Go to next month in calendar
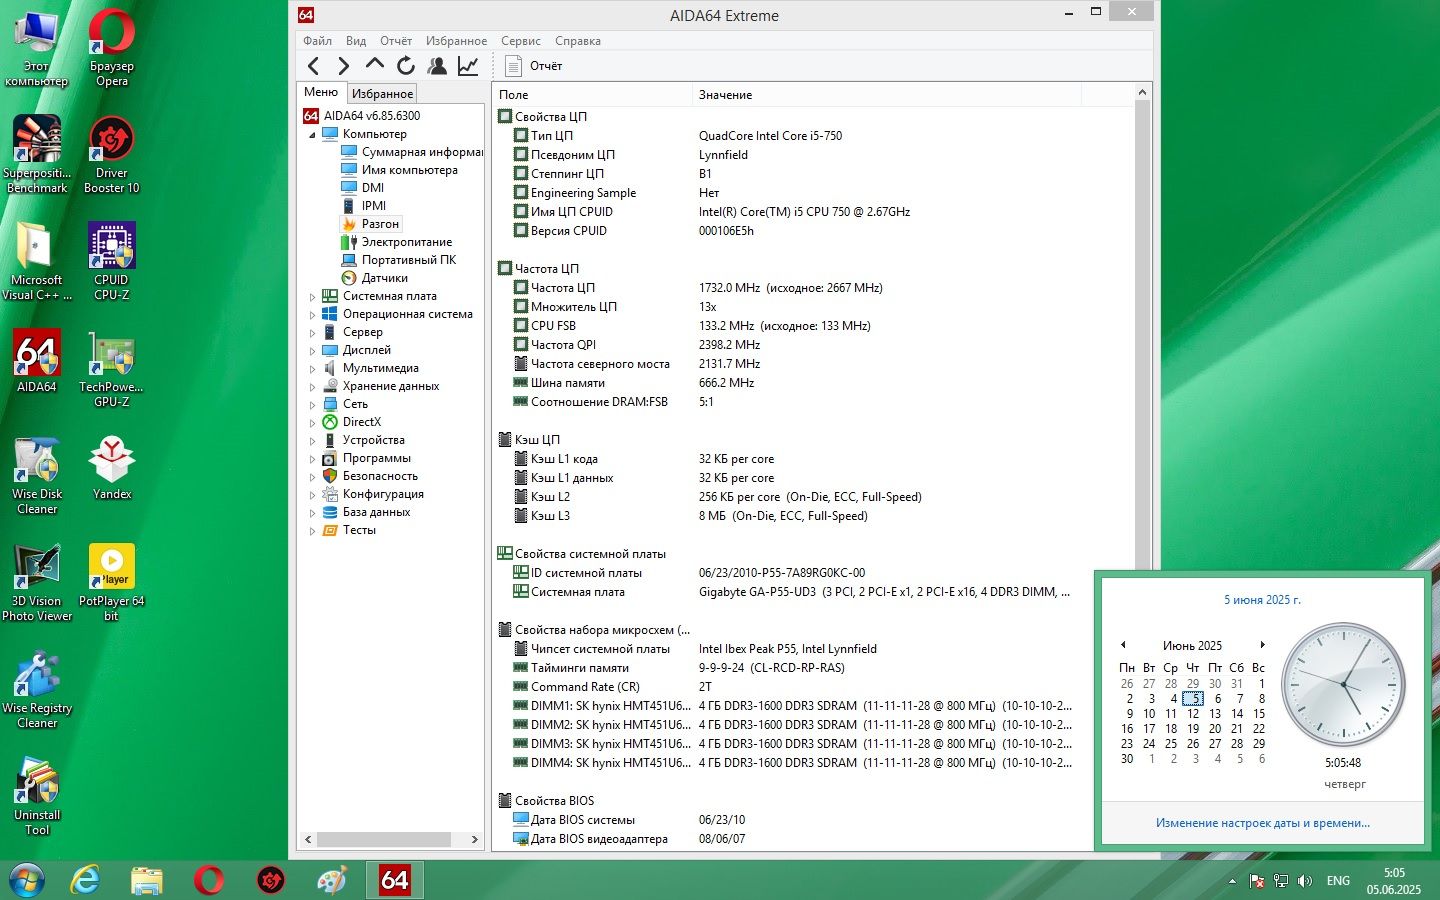This screenshot has height=900, width=1440. (1263, 645)
